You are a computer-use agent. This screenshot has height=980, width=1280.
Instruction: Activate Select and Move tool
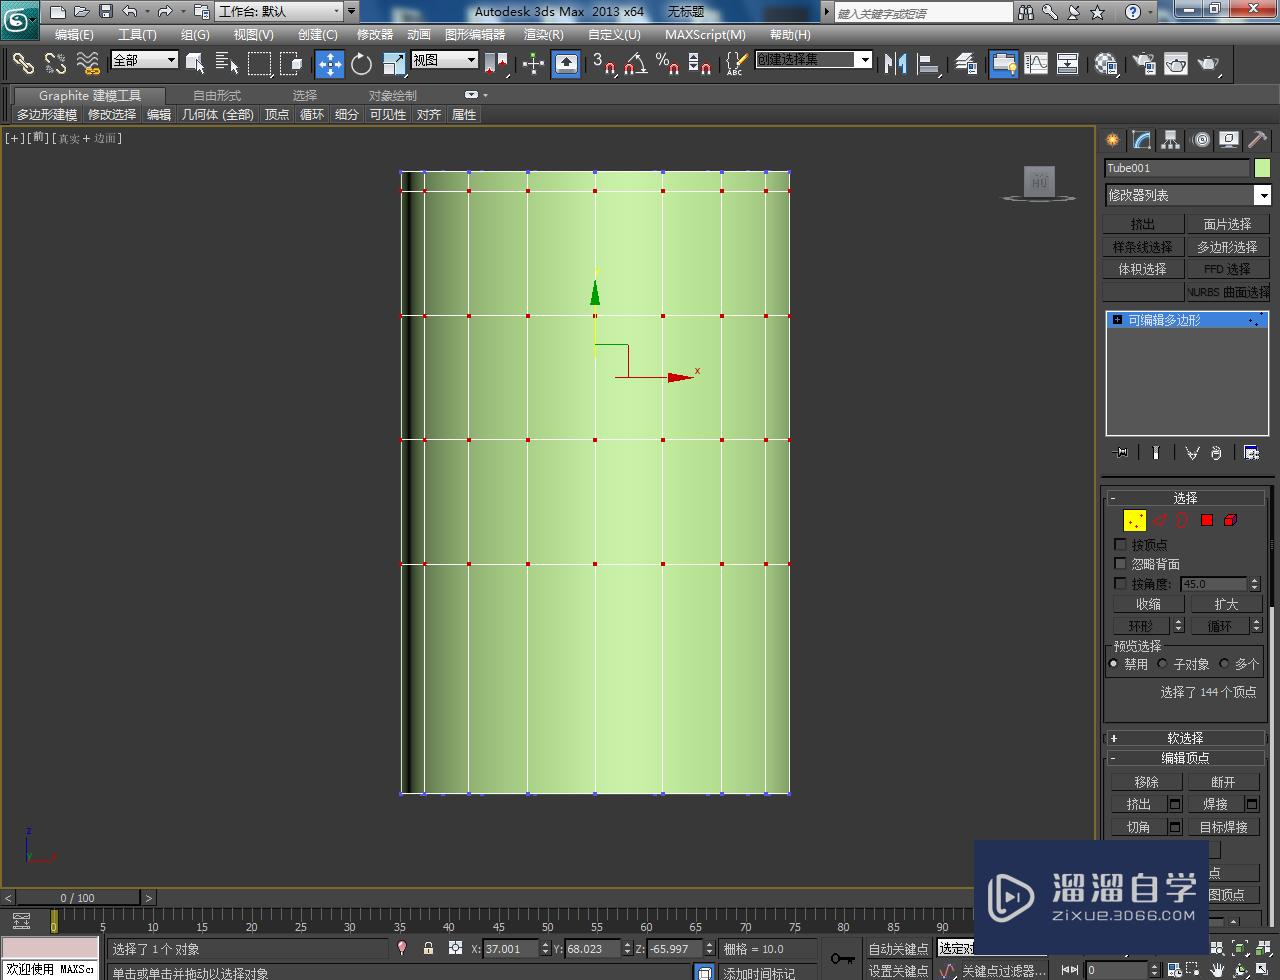pos(330,63)
